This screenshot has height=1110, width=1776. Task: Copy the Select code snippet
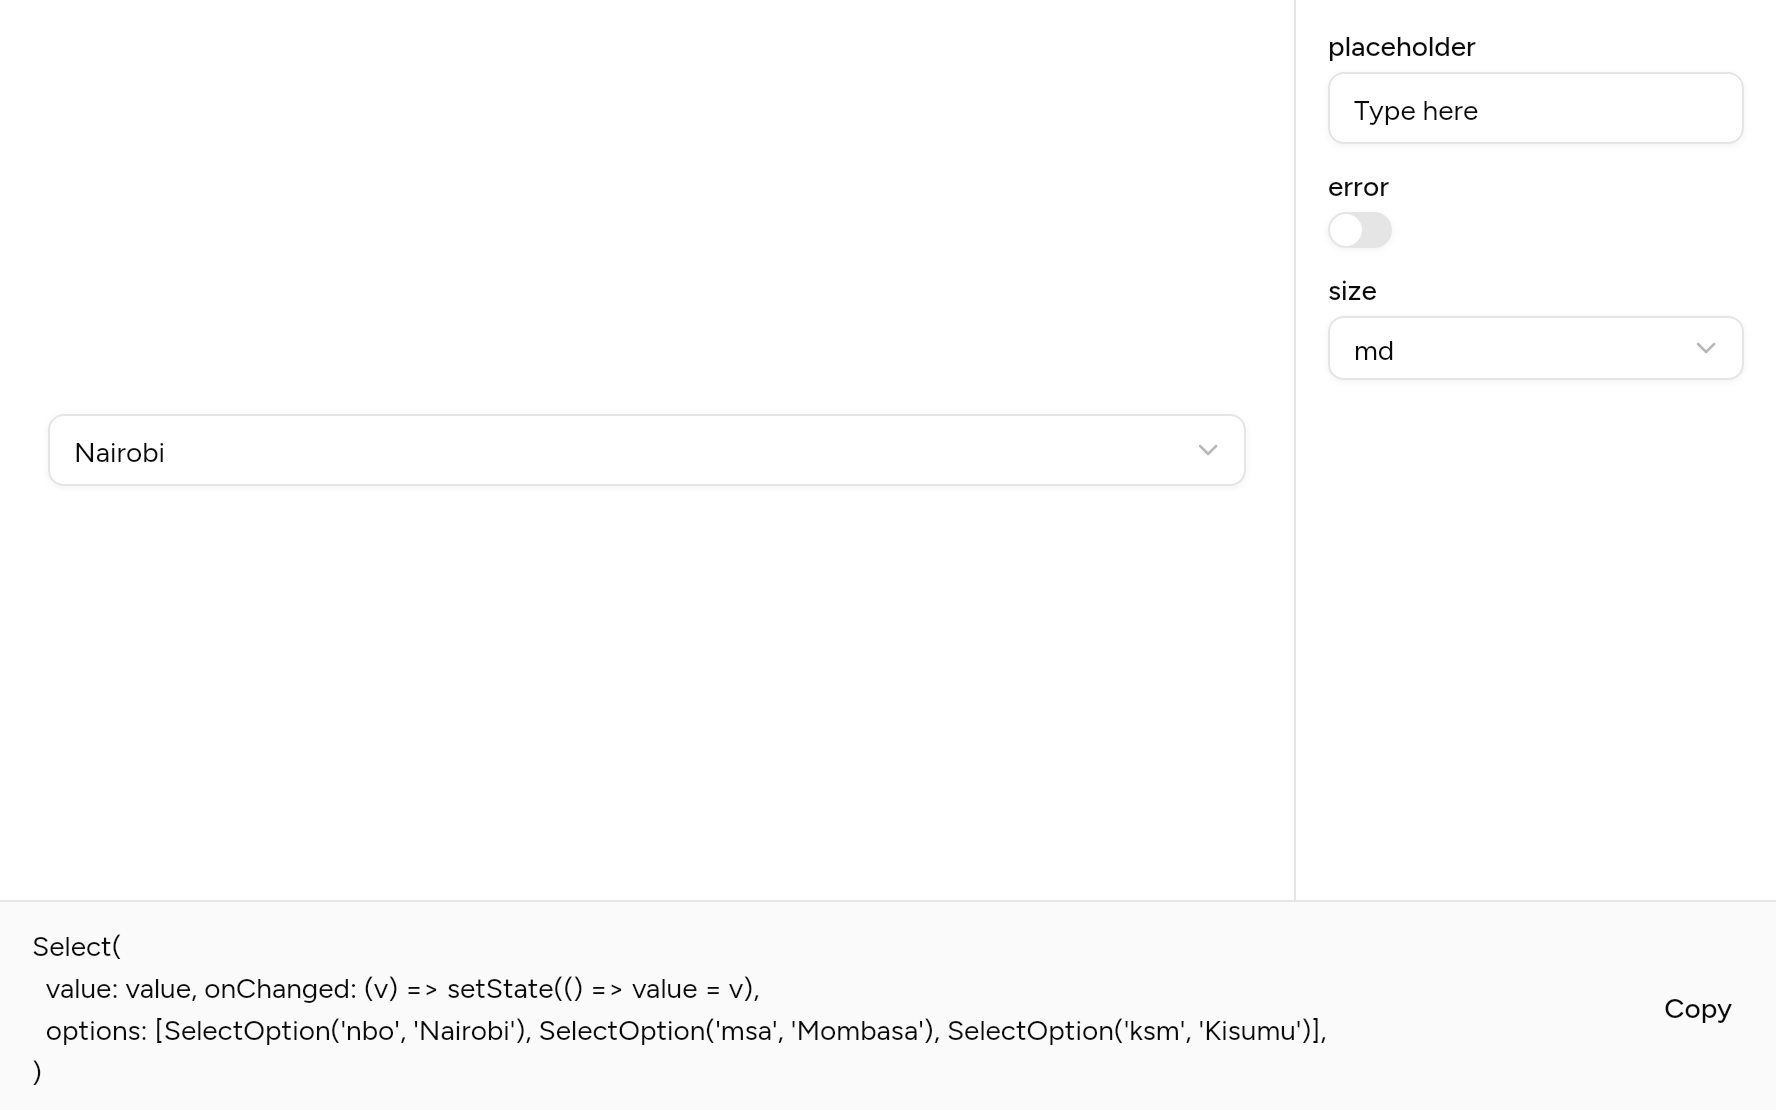pos(1697,1008)
